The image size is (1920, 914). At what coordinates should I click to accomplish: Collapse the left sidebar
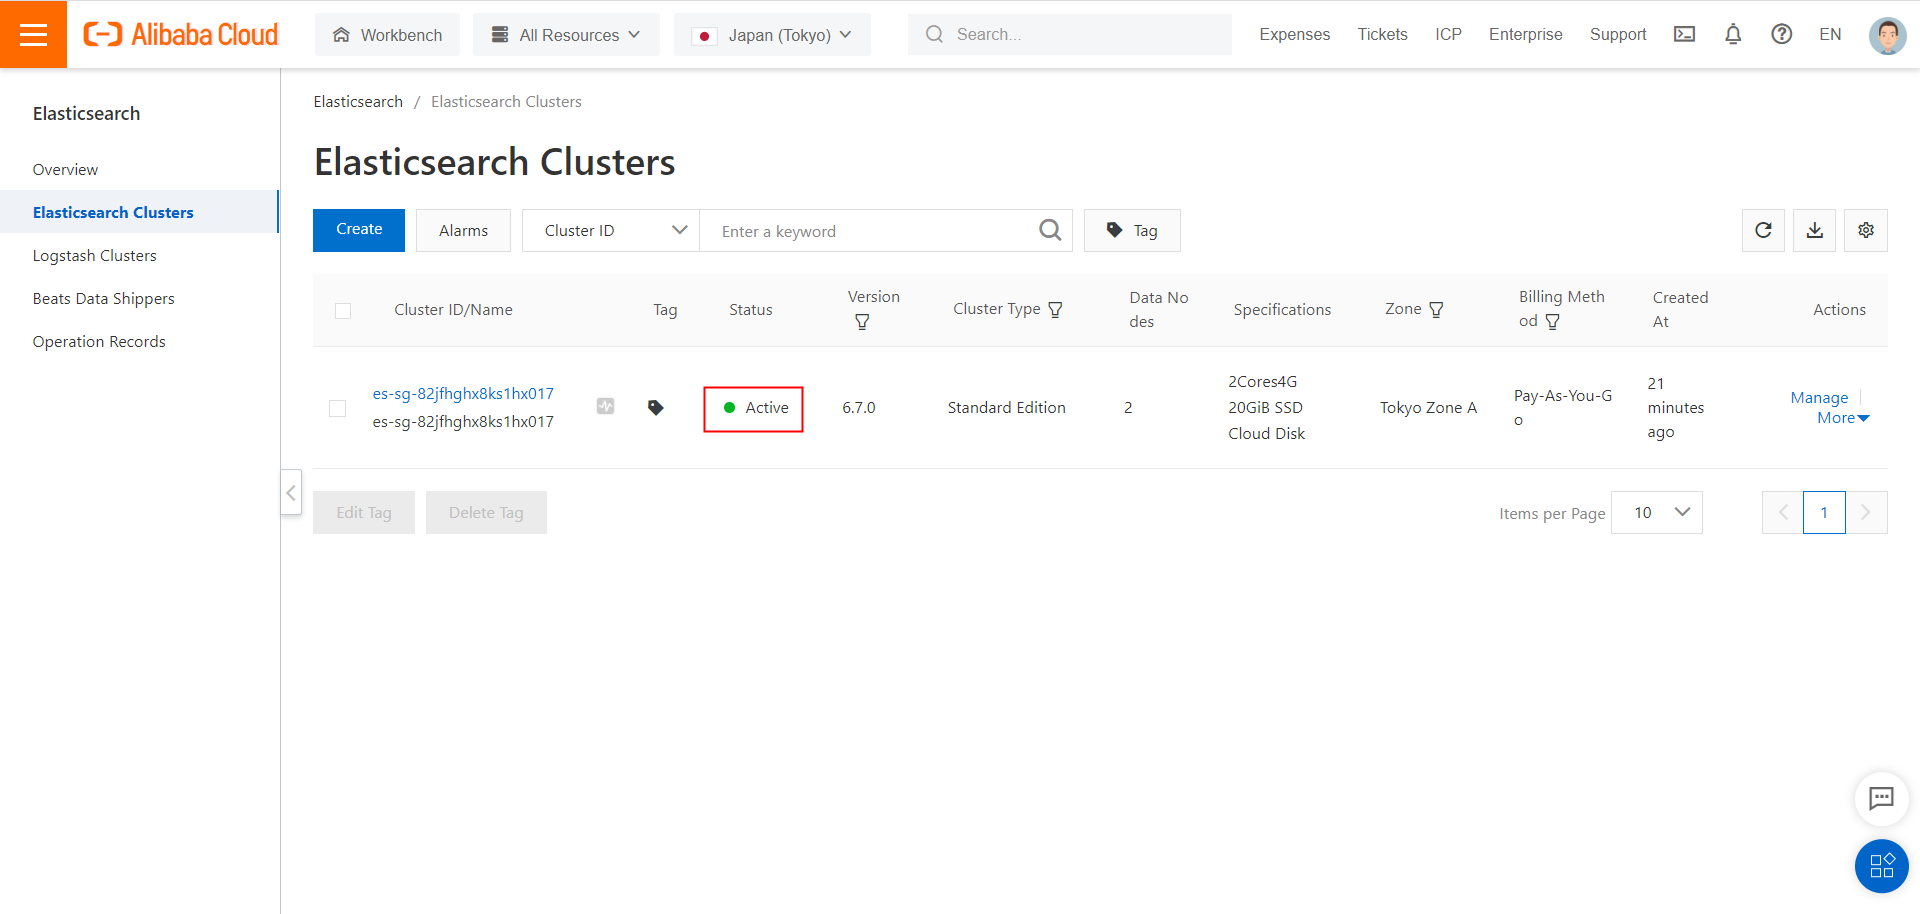[x=291, y=492]
